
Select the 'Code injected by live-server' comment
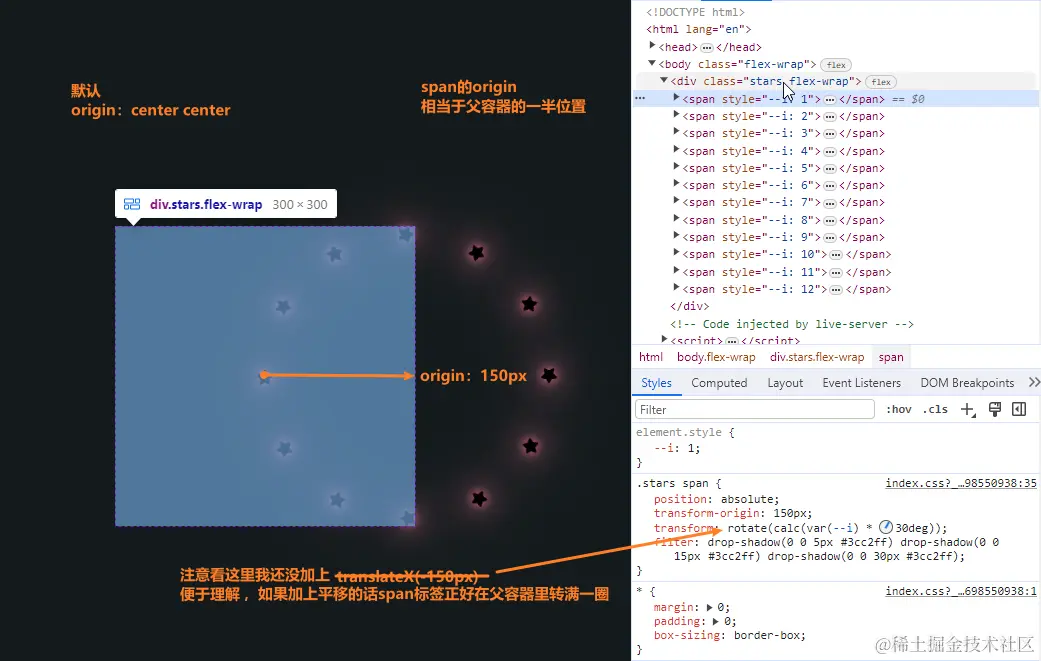click(x=792, y=325)
